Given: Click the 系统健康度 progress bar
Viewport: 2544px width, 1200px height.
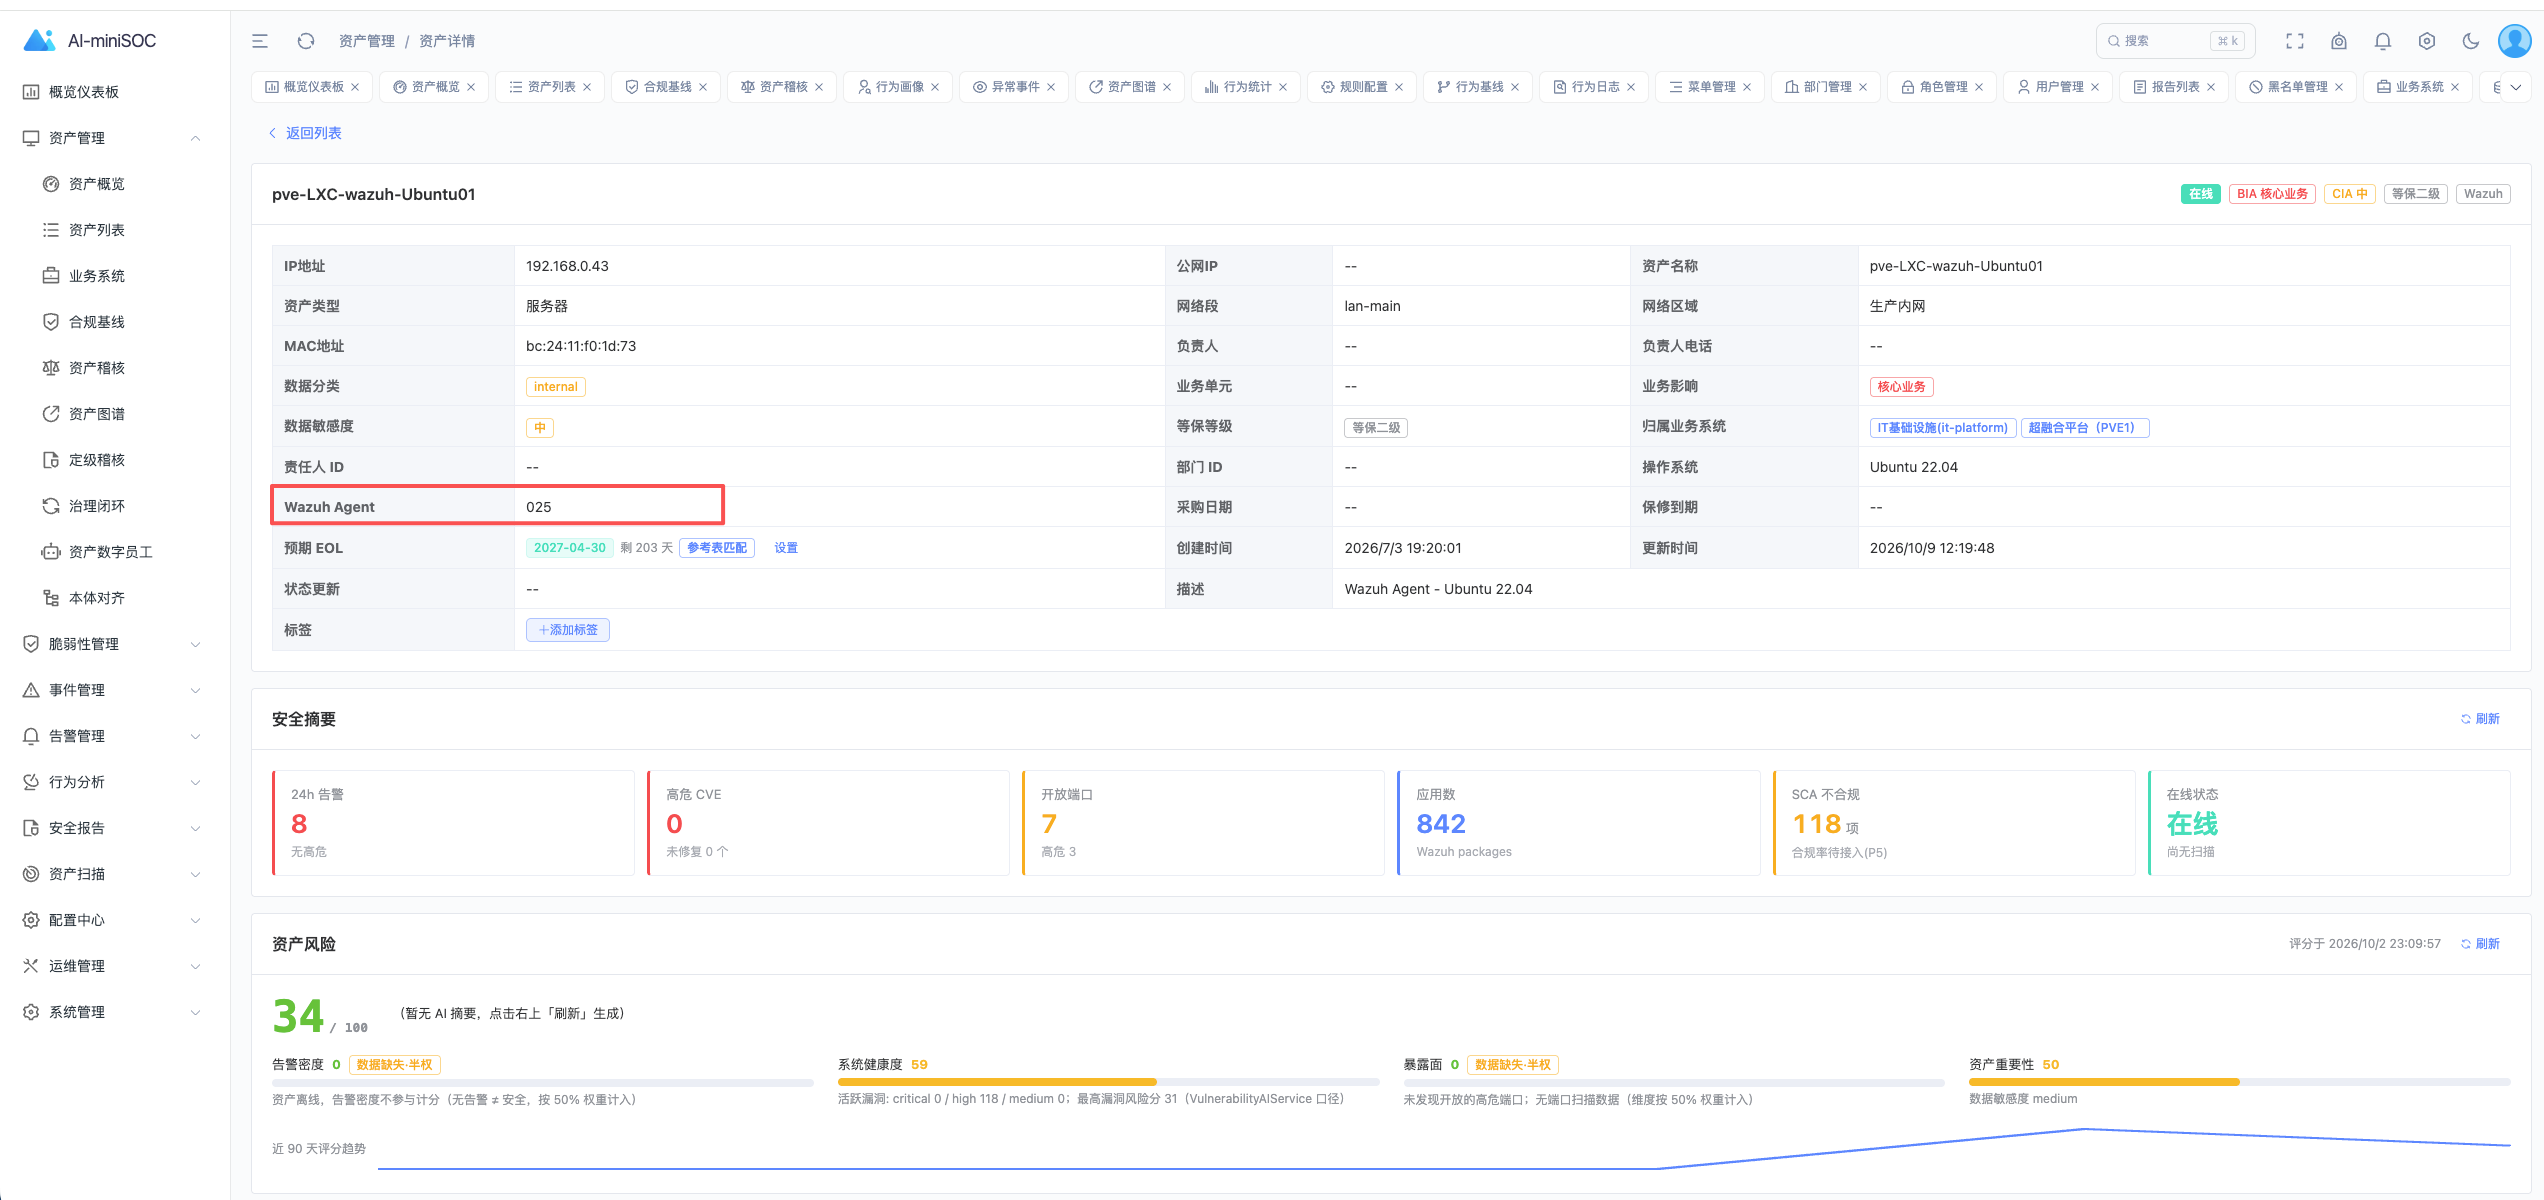Looking at the screenshot, I should [1108, 1082].
